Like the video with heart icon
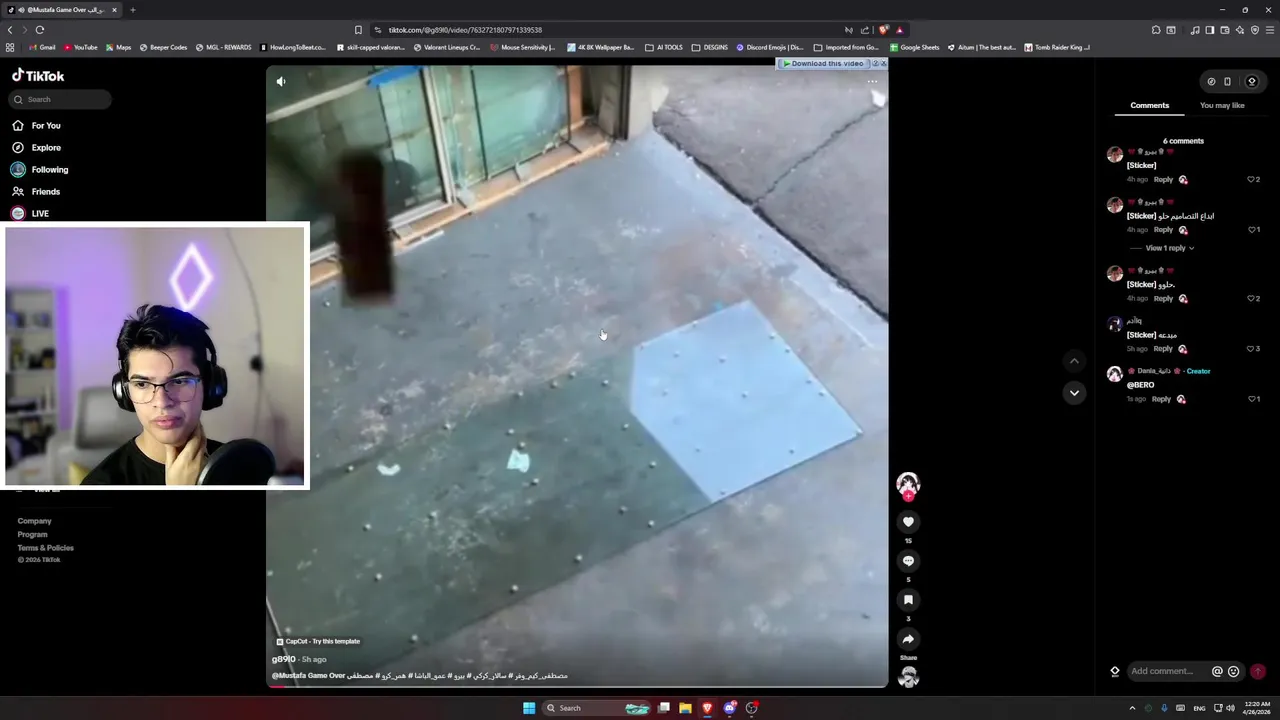This screenshot has height=720, width=1280. coord(908,522)
